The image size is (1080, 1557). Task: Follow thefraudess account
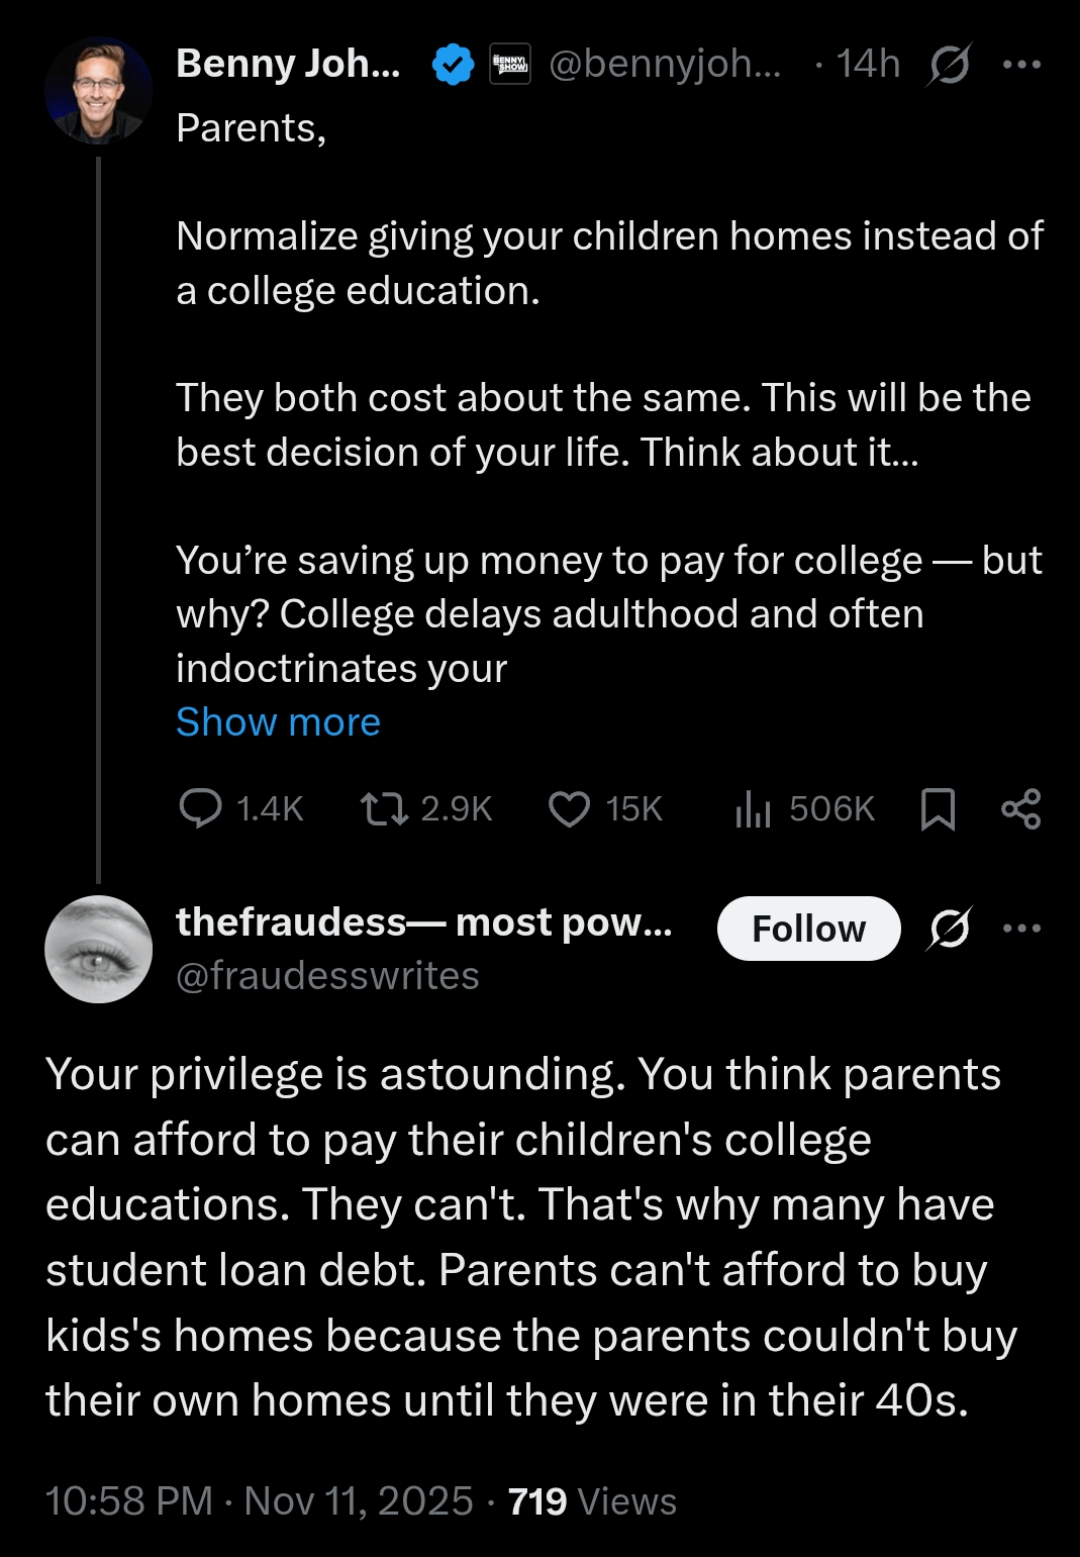point(808,929)
